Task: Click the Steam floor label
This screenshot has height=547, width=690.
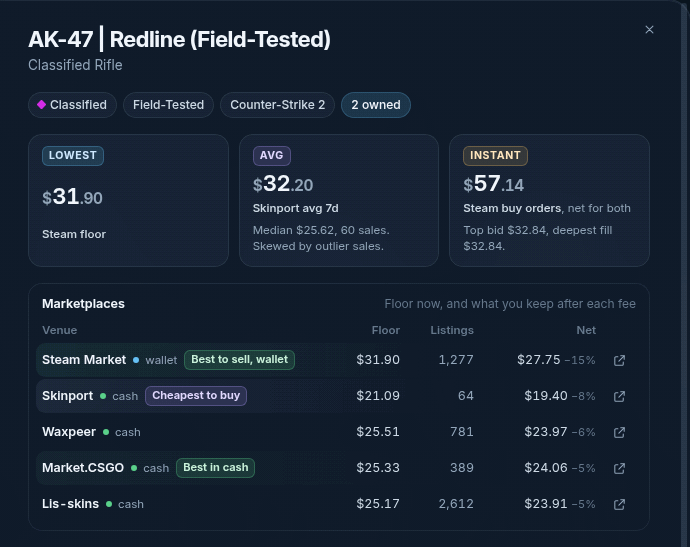Action: [74, 234]
